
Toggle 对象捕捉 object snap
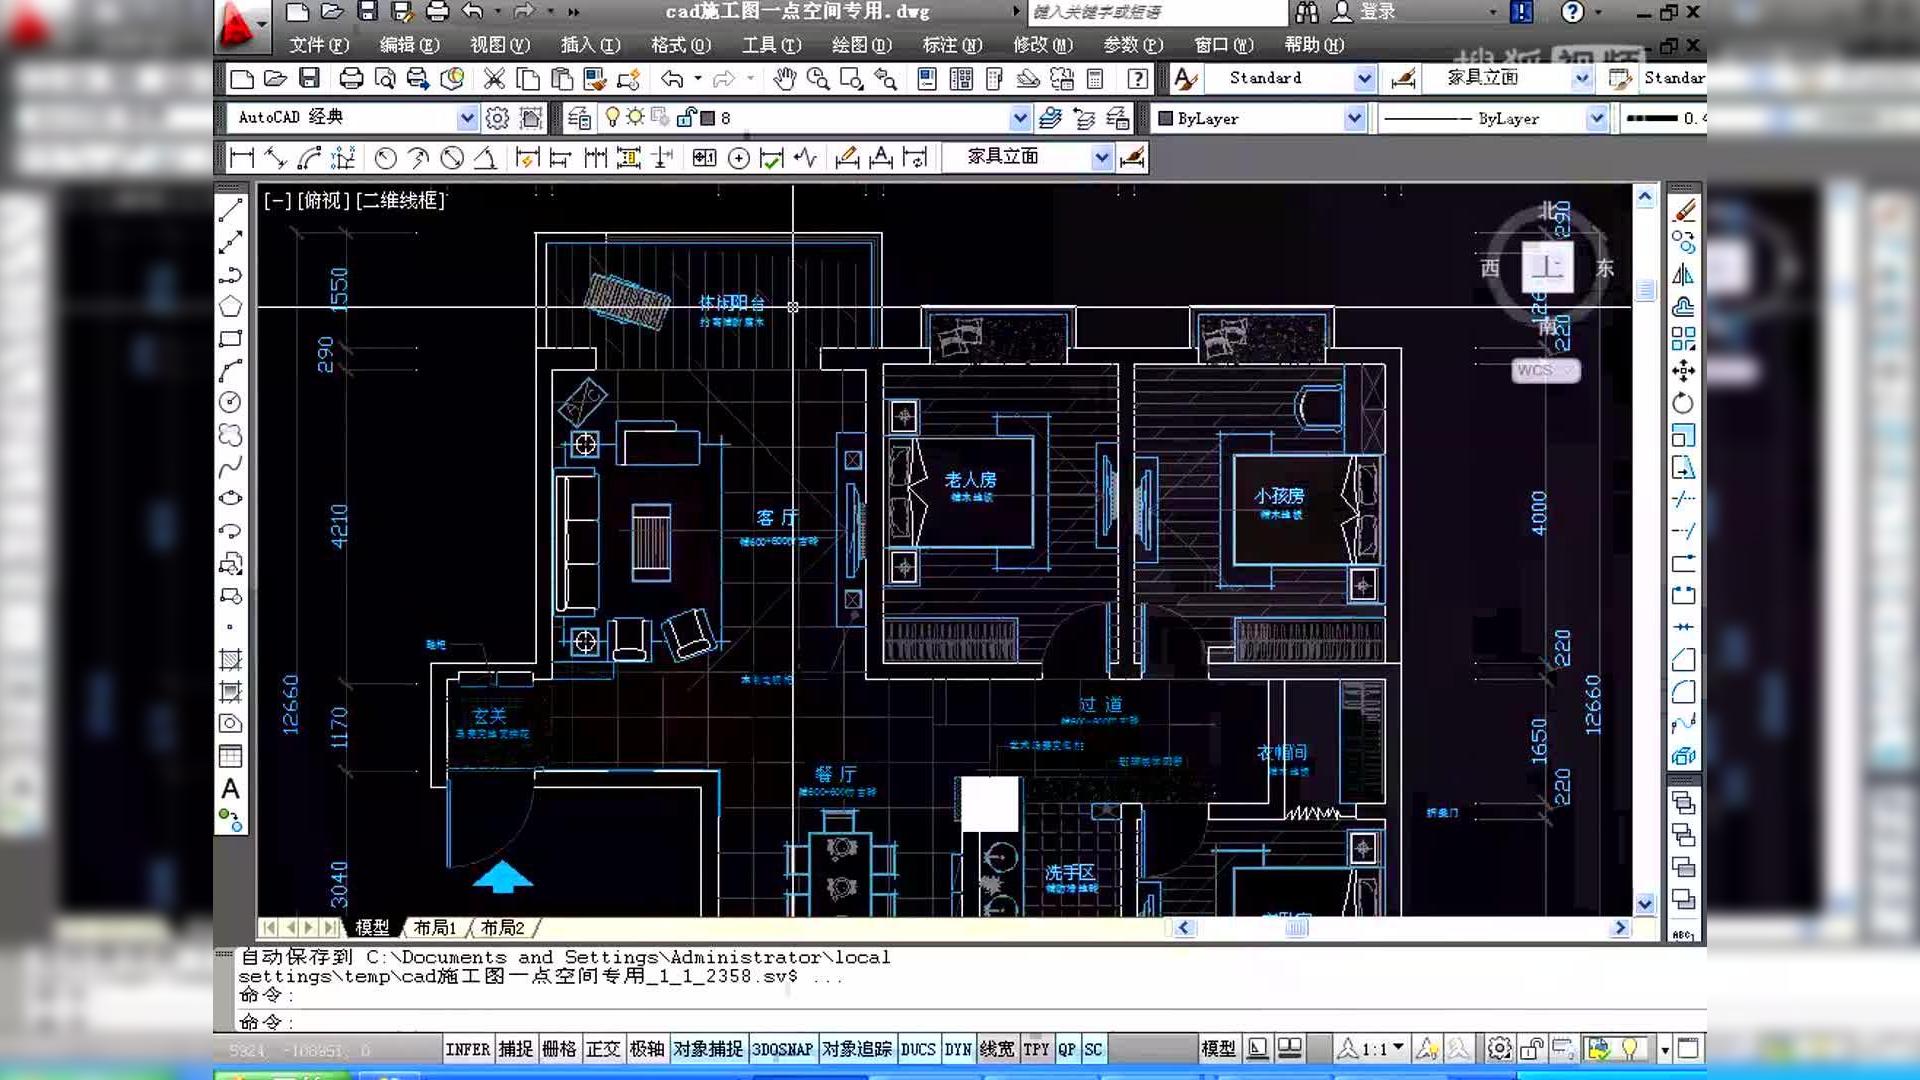707,1049
